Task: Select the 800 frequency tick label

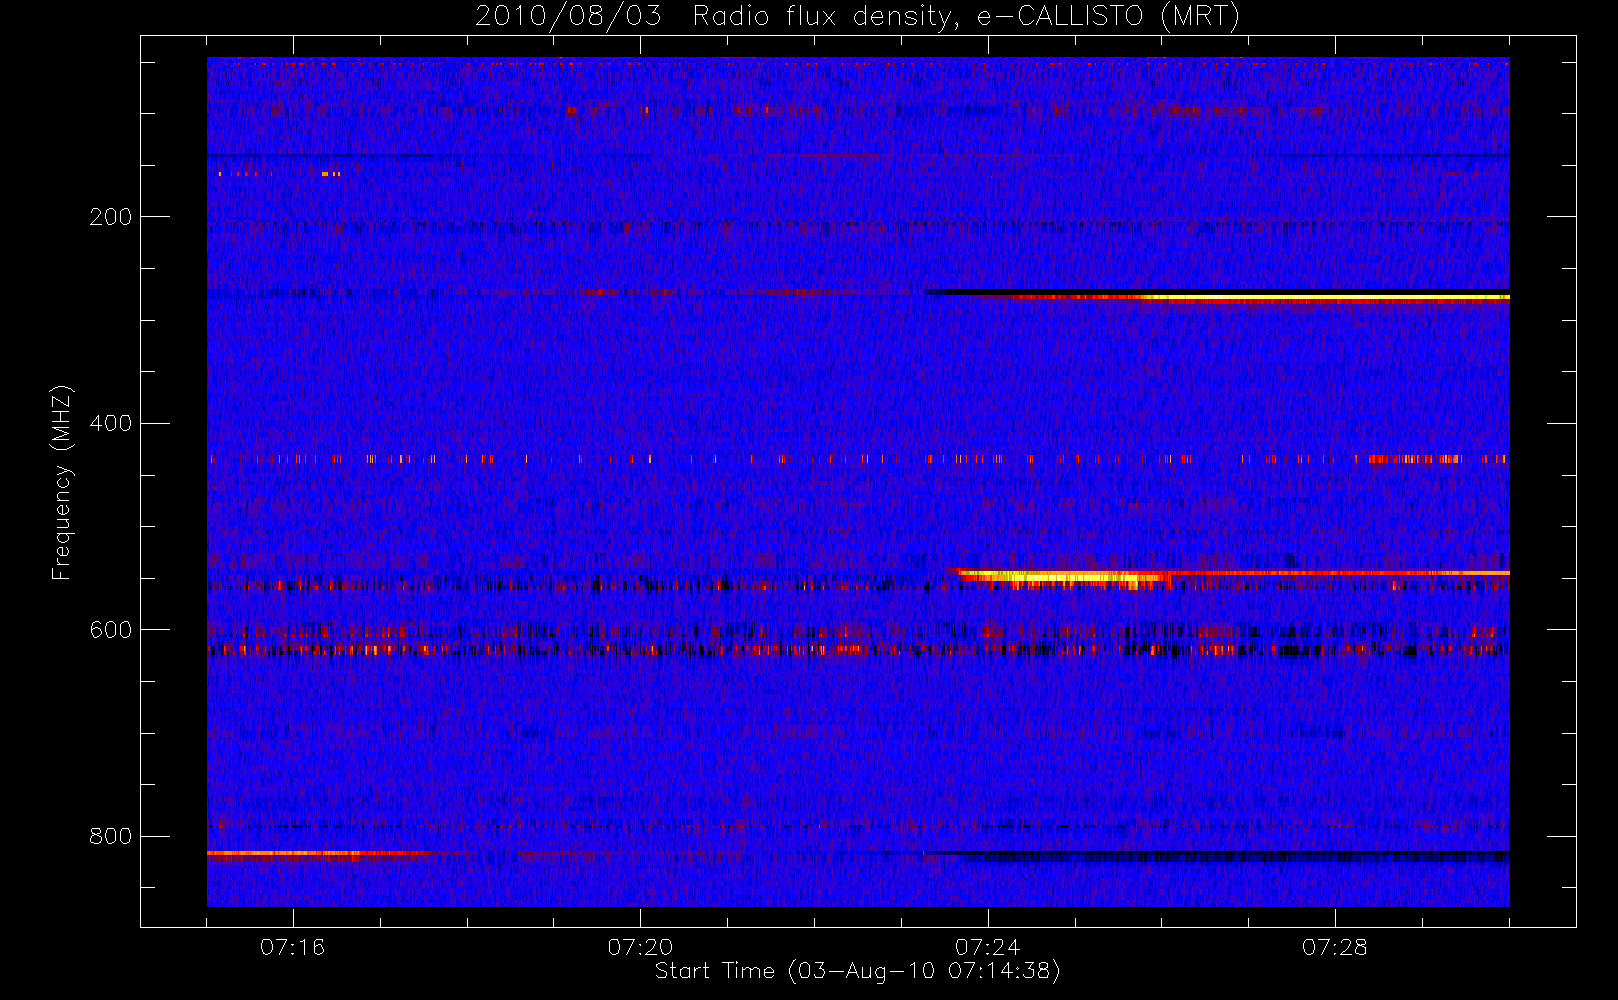Action: 110,837
